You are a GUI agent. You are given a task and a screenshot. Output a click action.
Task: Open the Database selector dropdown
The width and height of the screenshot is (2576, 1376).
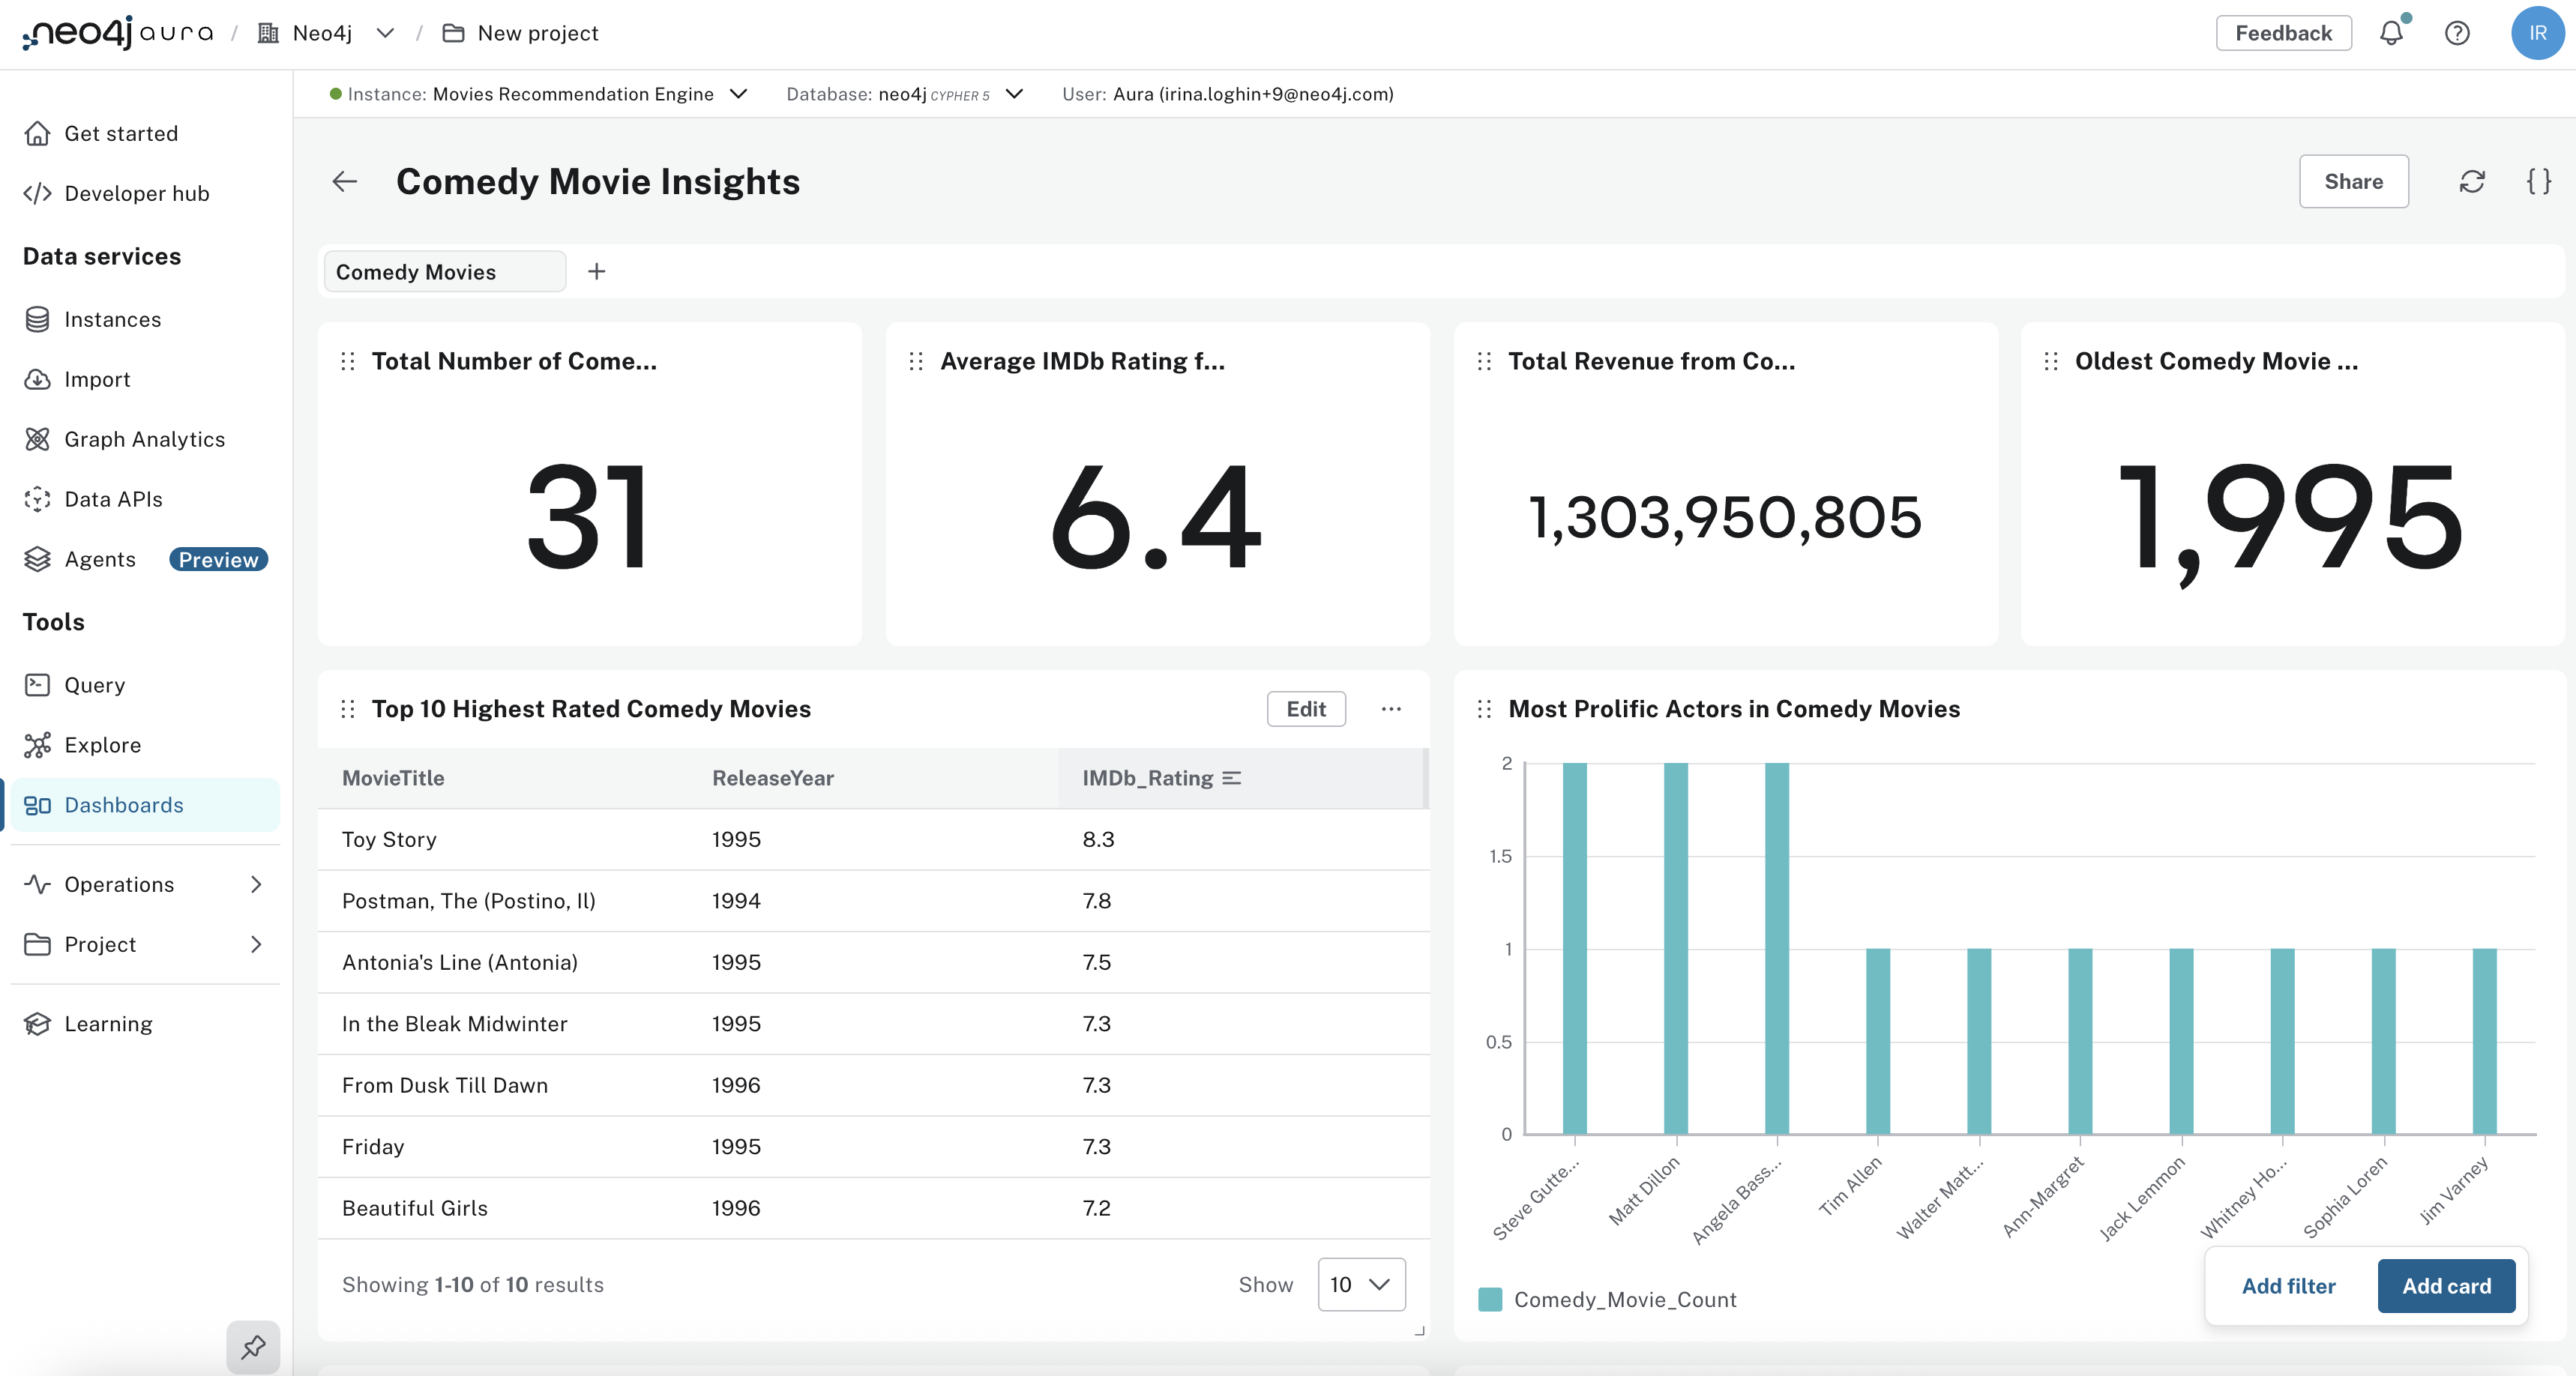click(x=1013, y=94)
